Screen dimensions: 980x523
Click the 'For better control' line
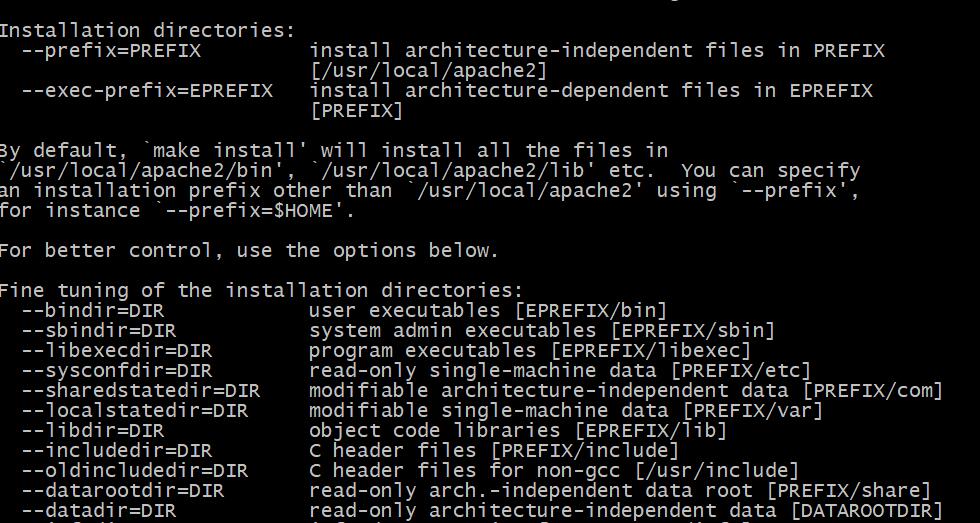249,251
